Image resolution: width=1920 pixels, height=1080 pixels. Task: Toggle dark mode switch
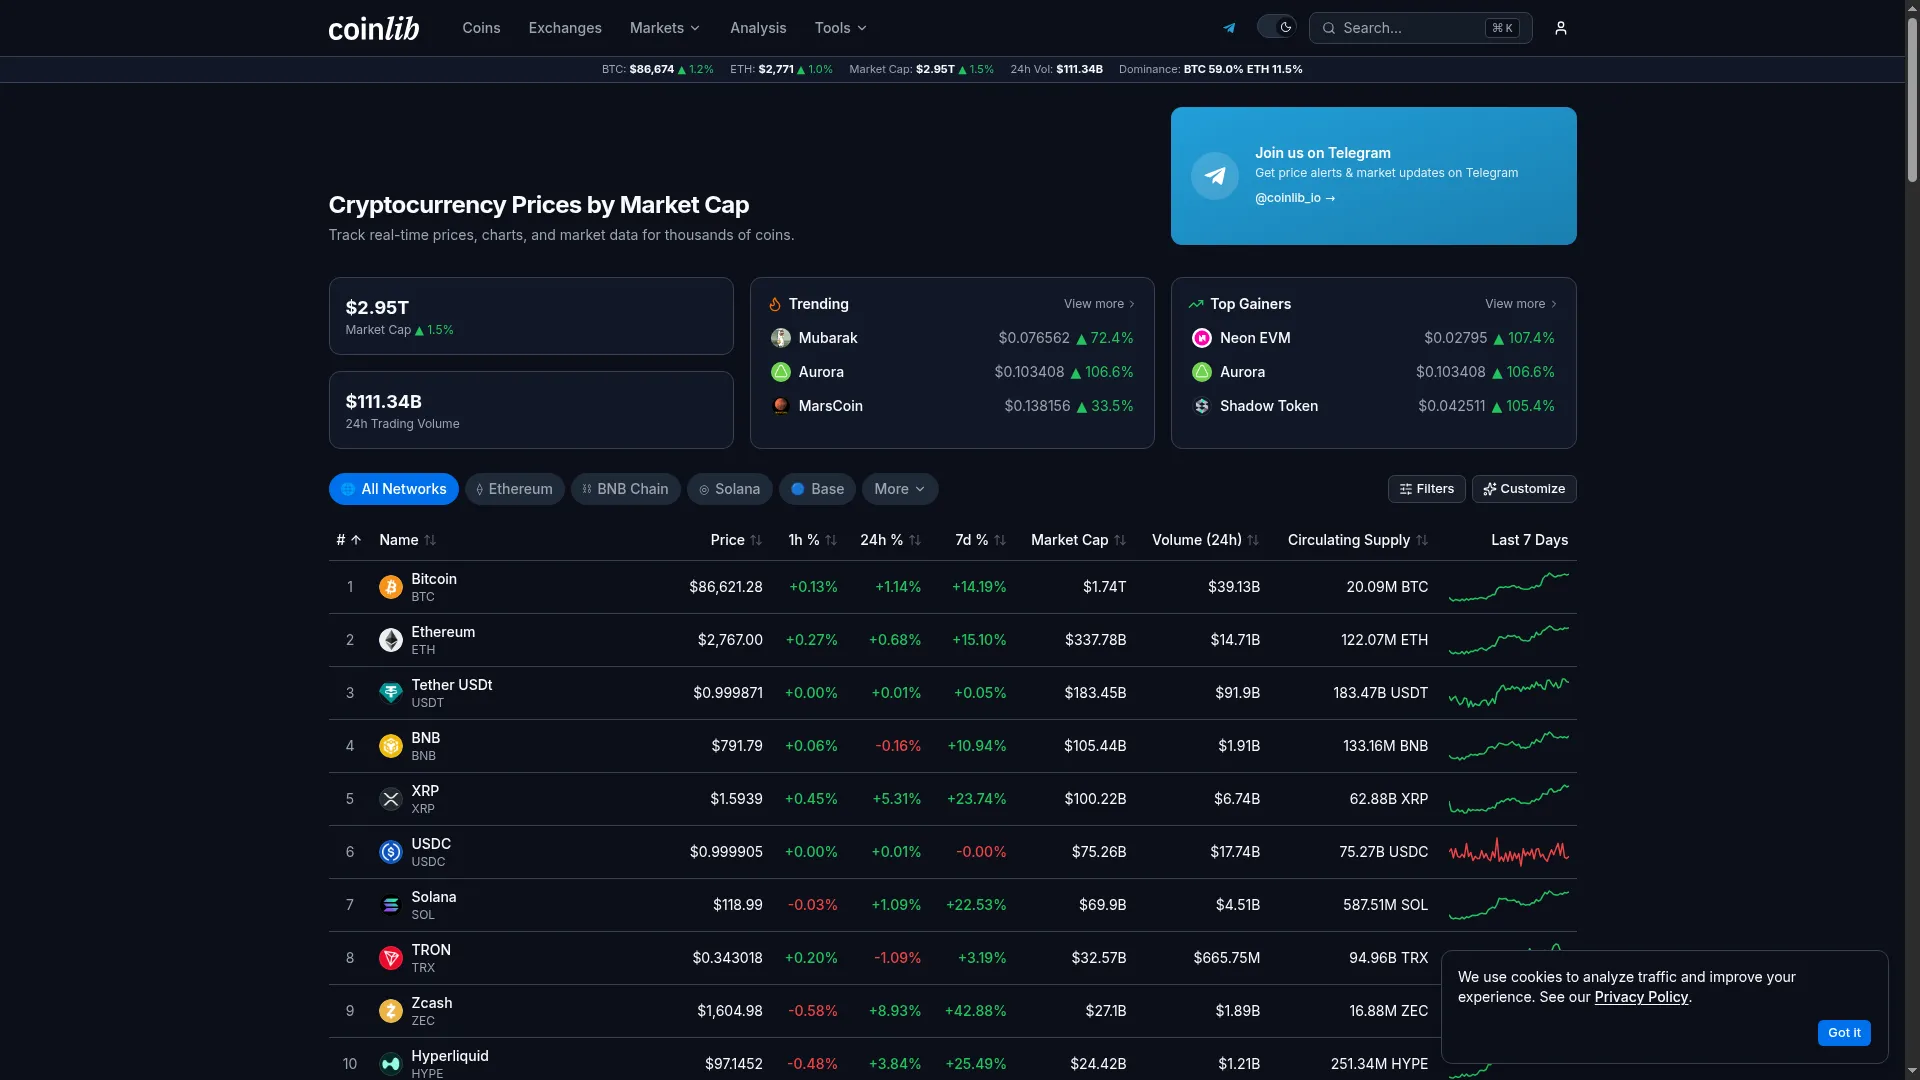point(1277,27)
